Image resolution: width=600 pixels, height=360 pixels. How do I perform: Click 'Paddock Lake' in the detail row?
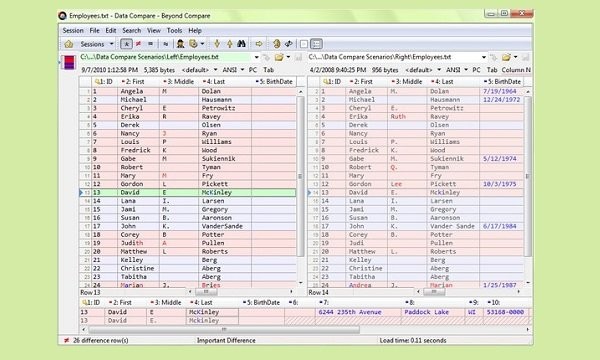[x=426, y=312]
